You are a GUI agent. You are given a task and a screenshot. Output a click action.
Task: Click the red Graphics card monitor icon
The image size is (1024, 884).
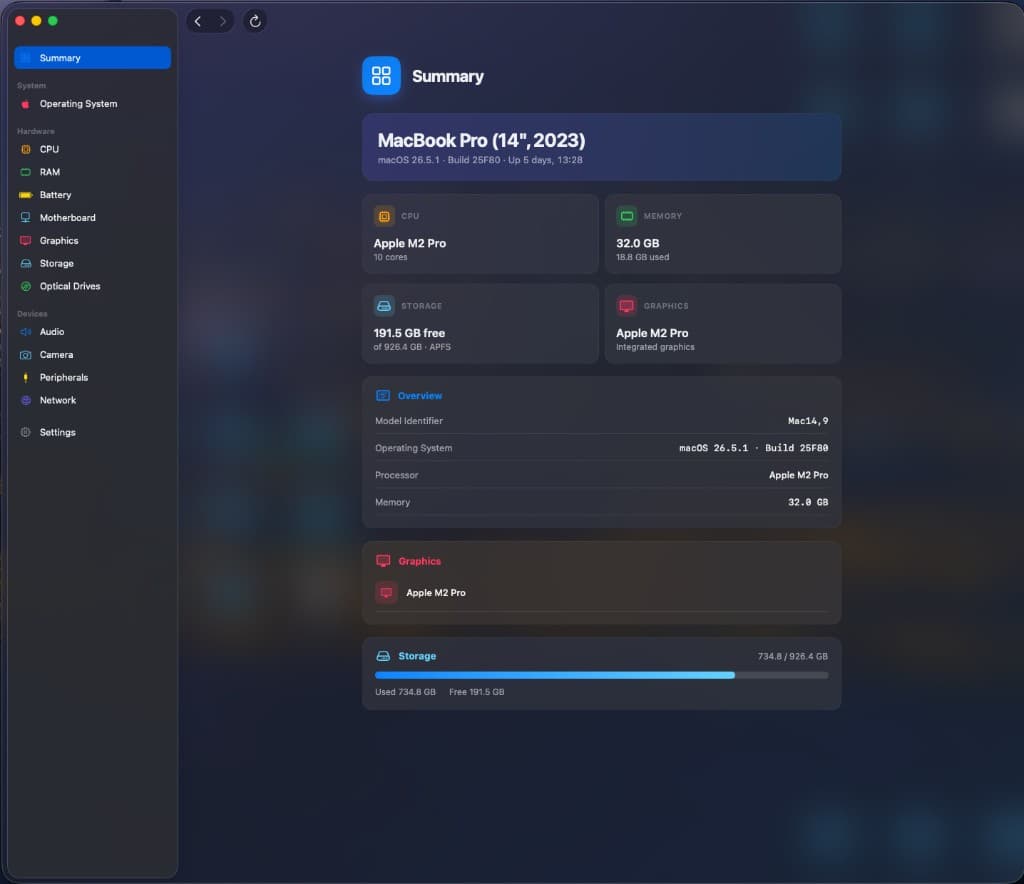click(626, 306)
